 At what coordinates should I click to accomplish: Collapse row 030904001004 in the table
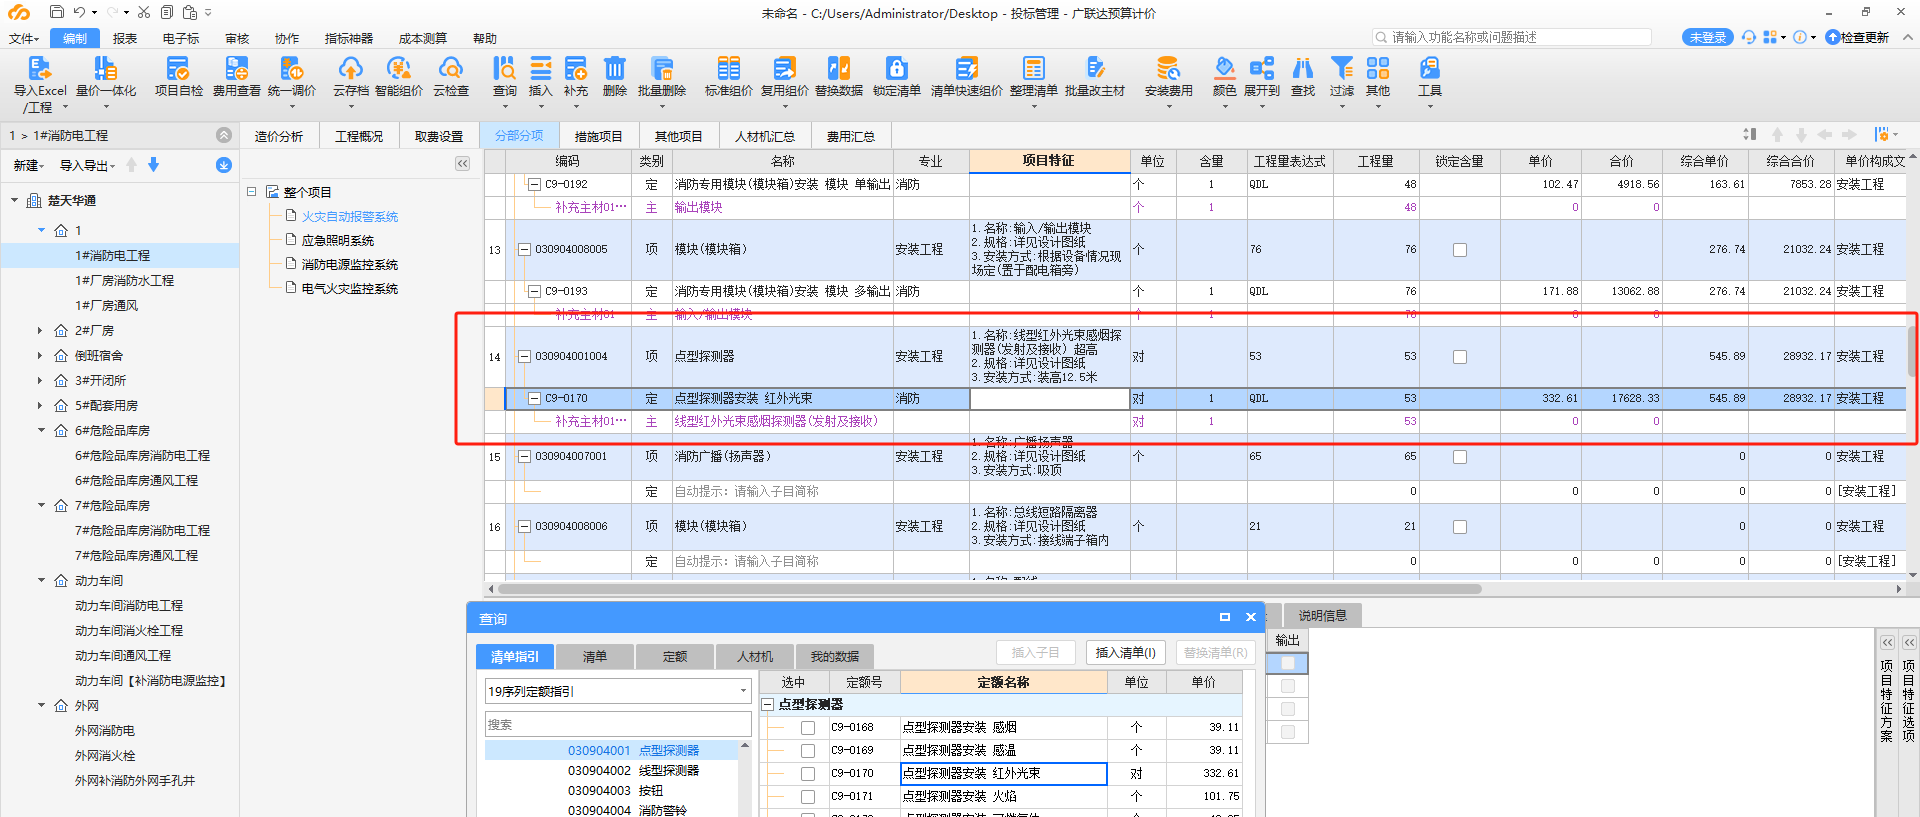pos(524,357)
